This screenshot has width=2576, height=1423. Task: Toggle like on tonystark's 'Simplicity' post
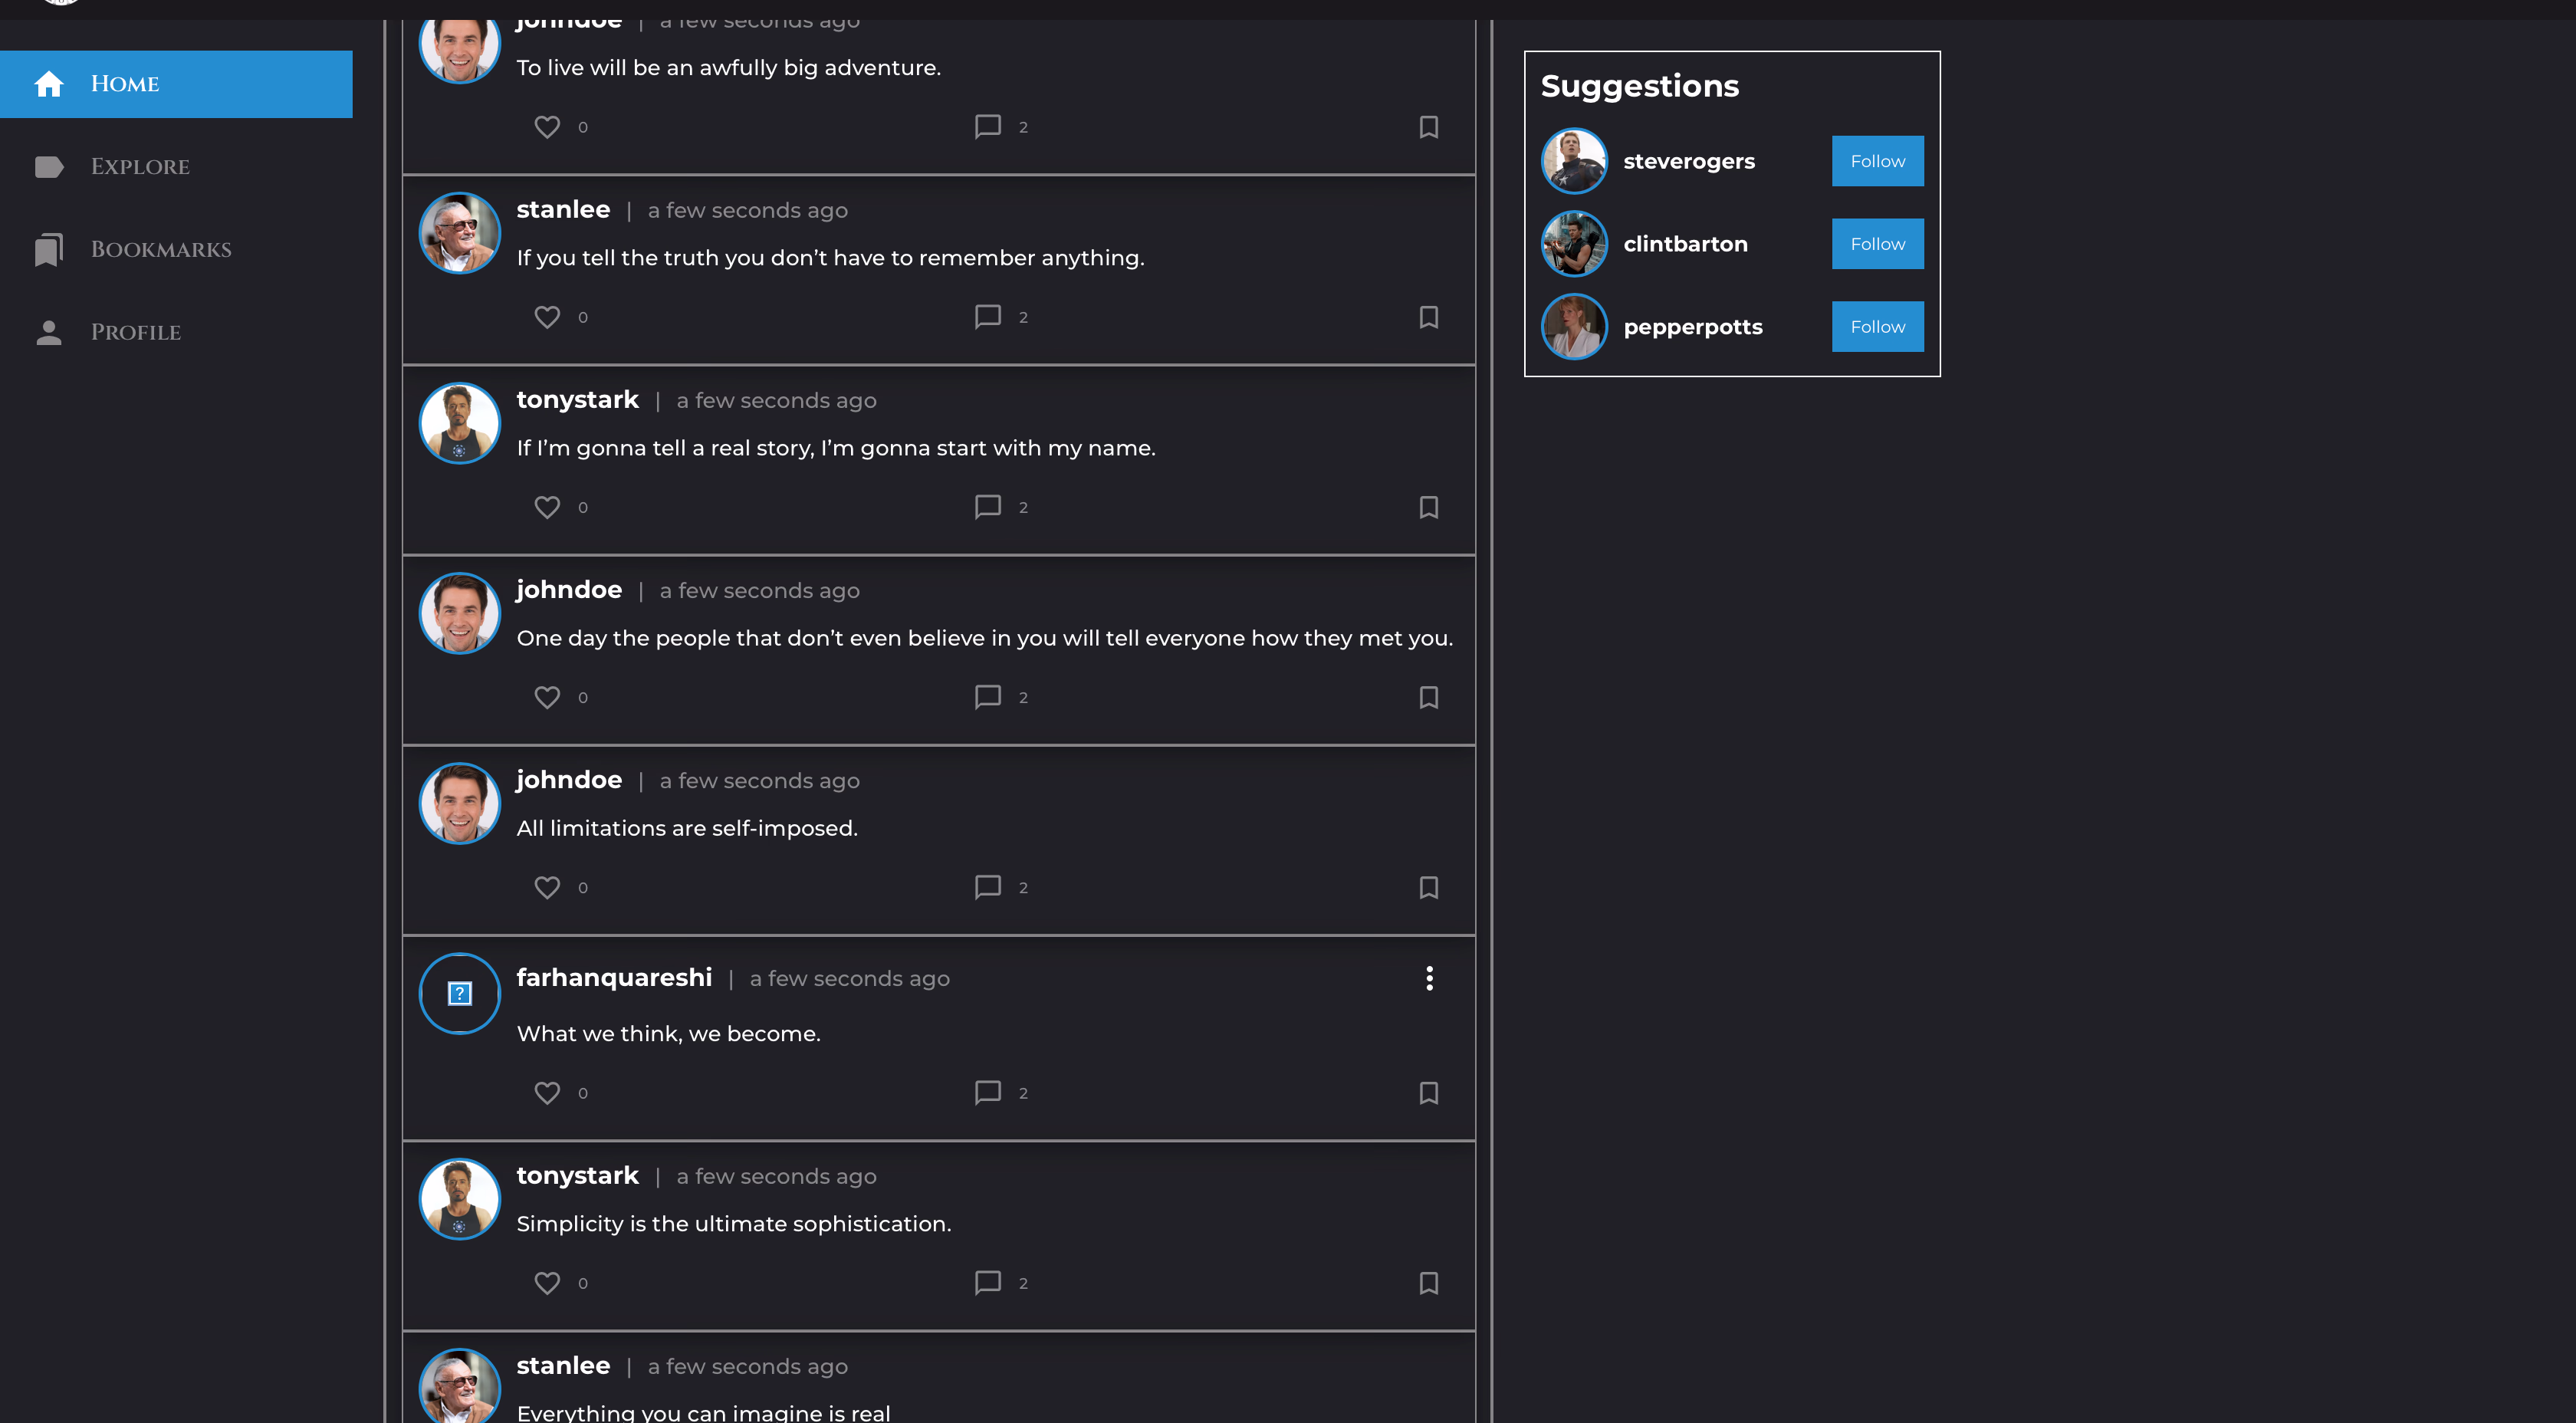click(547, 1283)
